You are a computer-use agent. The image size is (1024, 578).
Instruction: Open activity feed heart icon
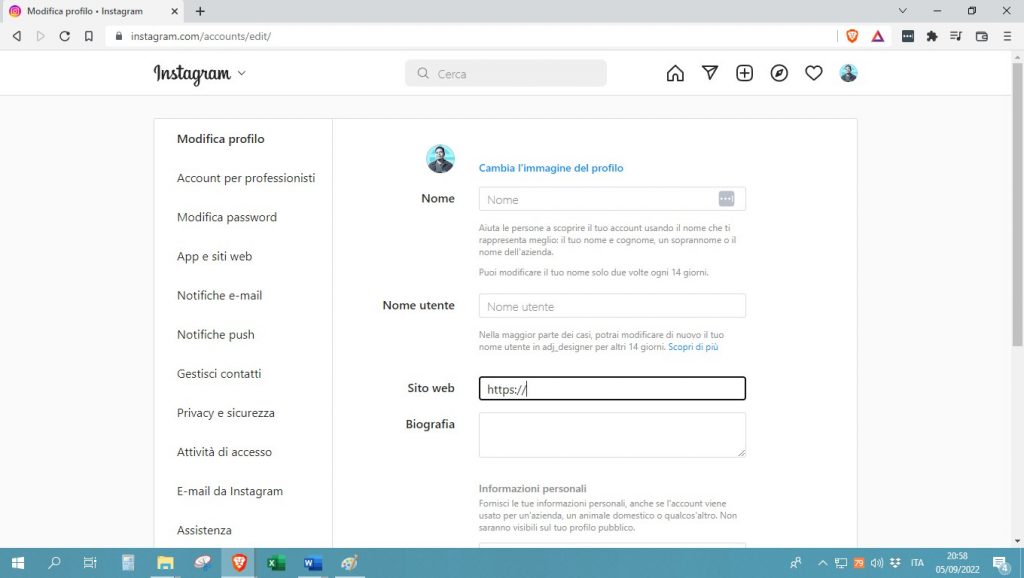tap(814, 73)
